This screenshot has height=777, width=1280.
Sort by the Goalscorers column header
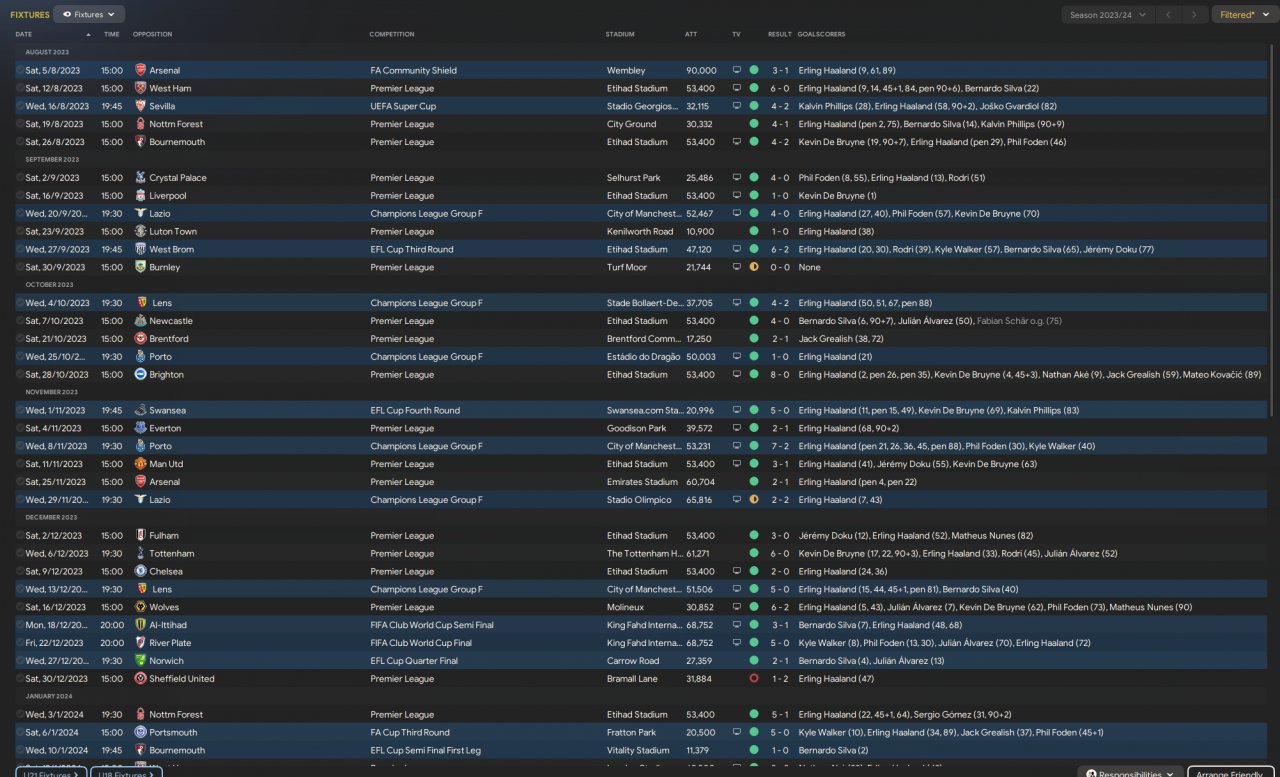click(x=821, y=34)
